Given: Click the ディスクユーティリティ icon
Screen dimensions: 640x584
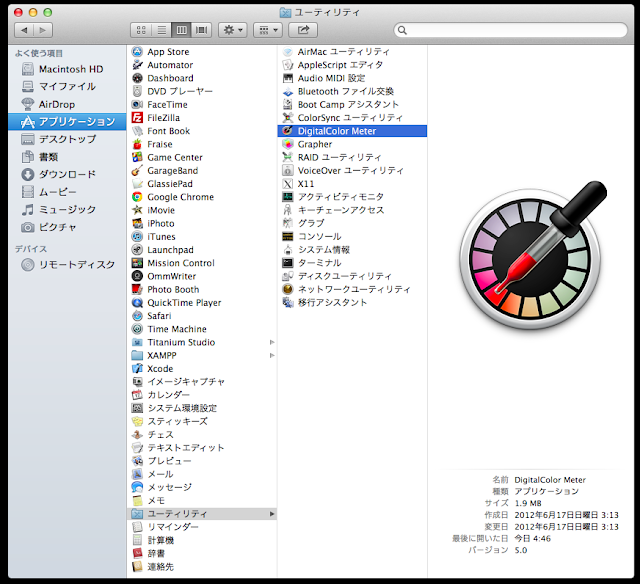Looking at the screenshot, I should [288, 276].
